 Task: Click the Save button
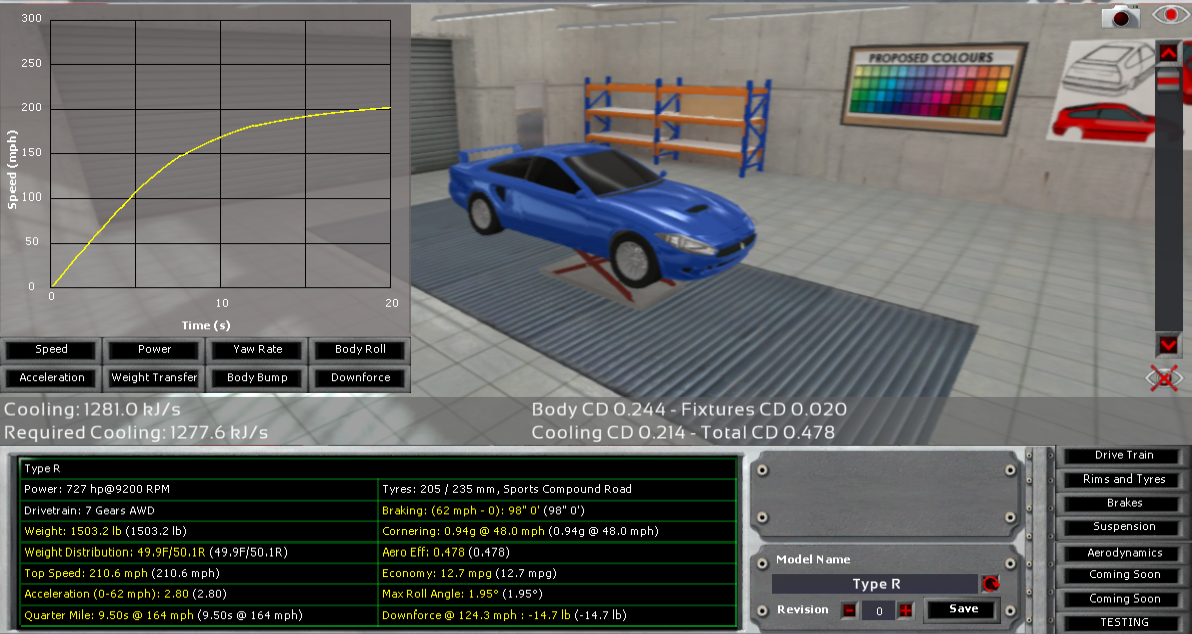[x=960, y=610]
